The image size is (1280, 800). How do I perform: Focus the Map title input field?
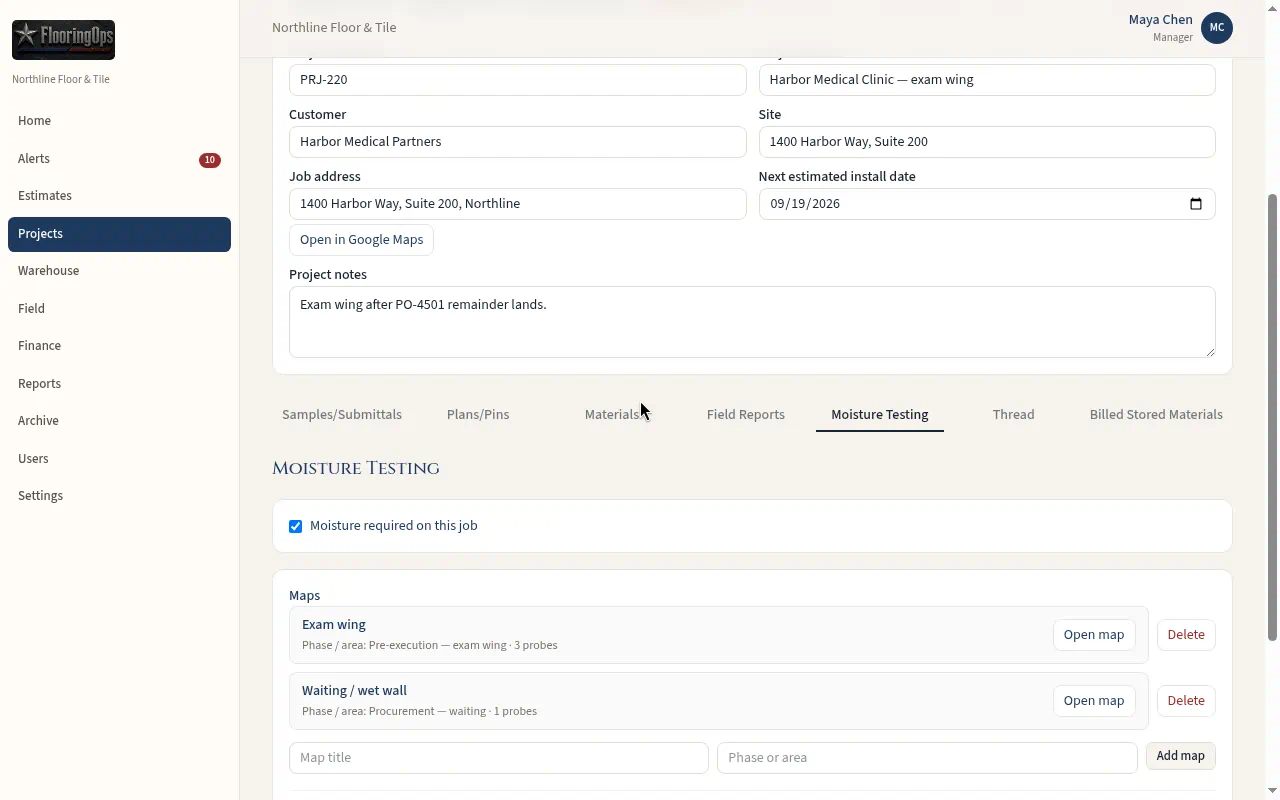(x=499, y=758)
